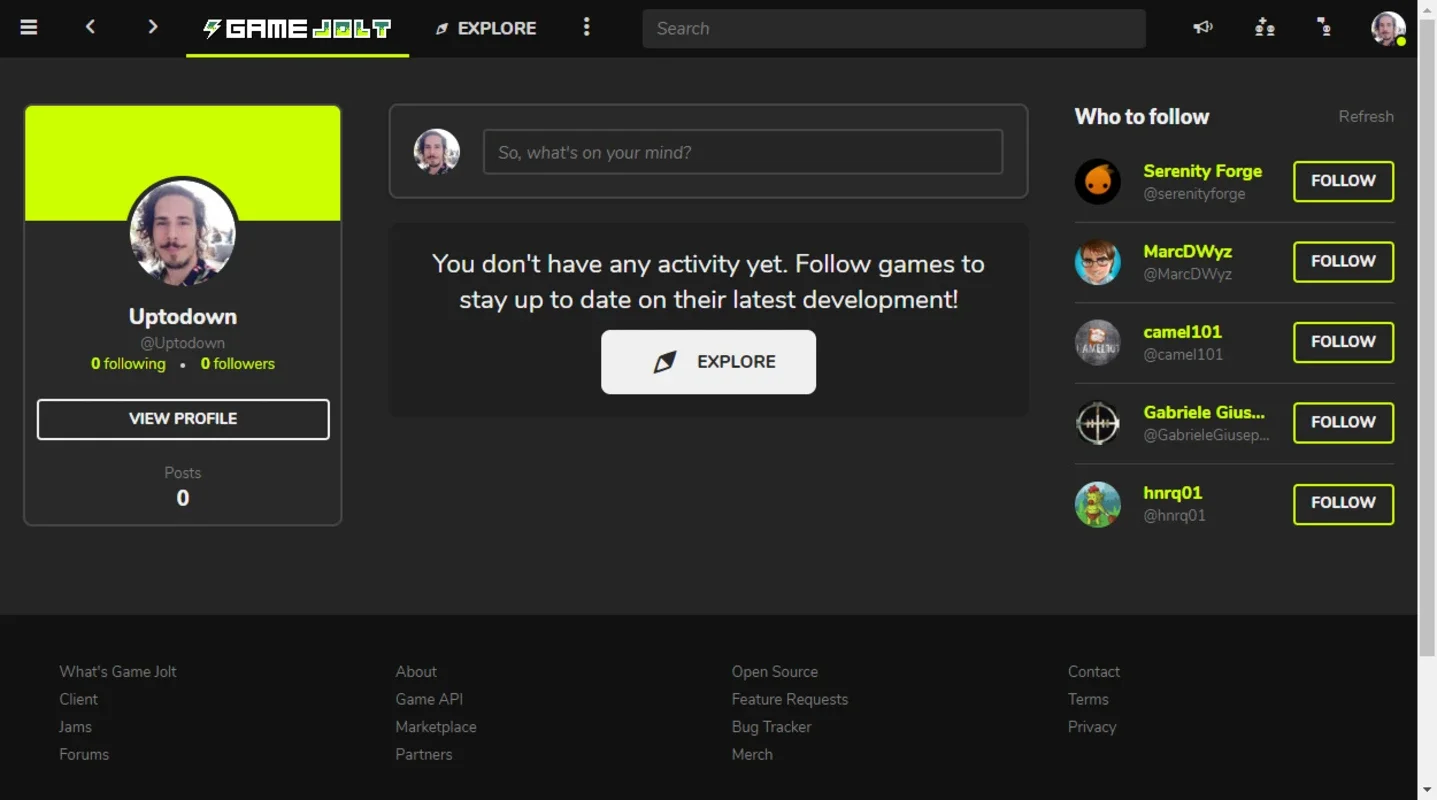Follow Gabriele Gius...
The width and height of the screenshot is (1437, 800).
pos(1343,423)
